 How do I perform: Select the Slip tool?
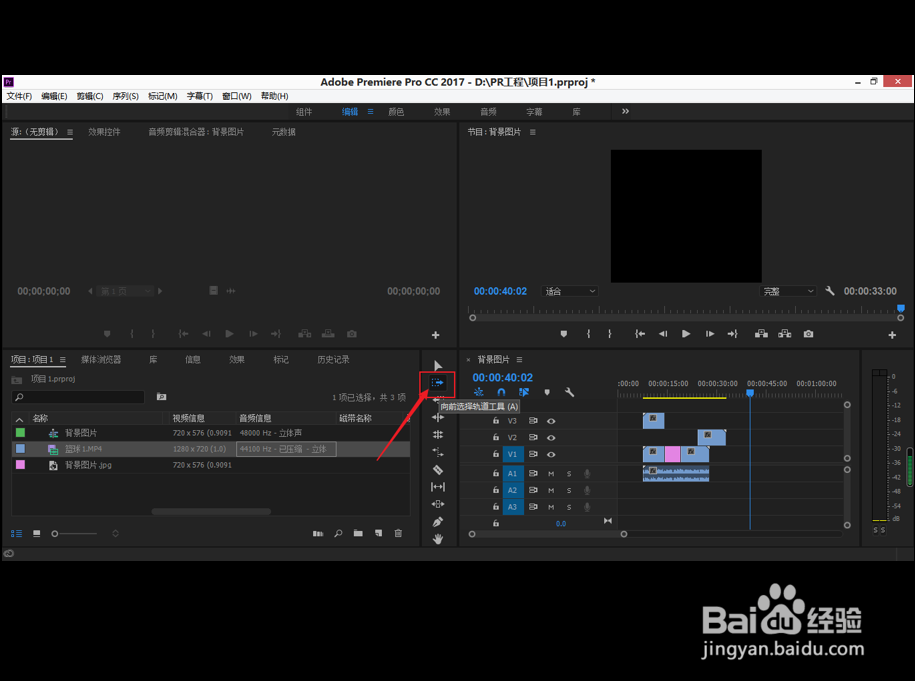[438, 487]
